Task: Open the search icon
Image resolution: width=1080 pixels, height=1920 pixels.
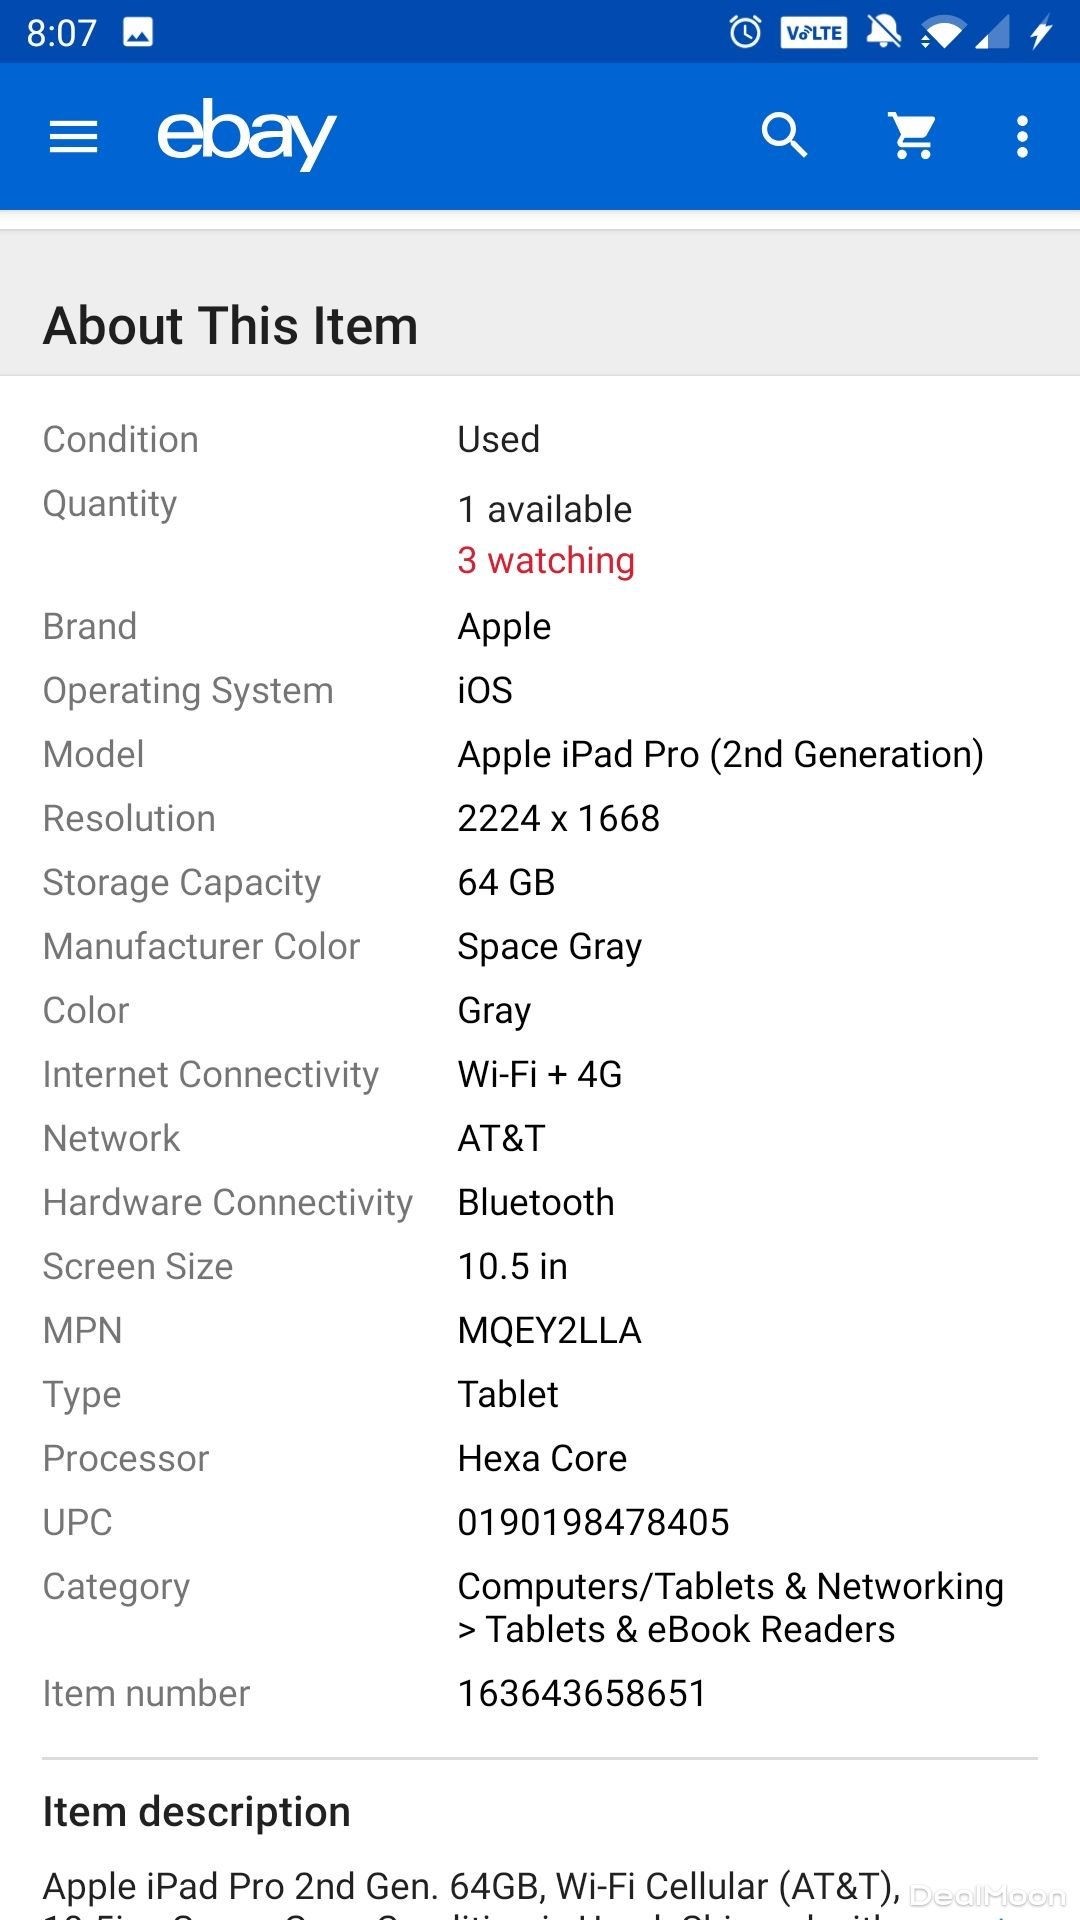Action: coord(784,136)
